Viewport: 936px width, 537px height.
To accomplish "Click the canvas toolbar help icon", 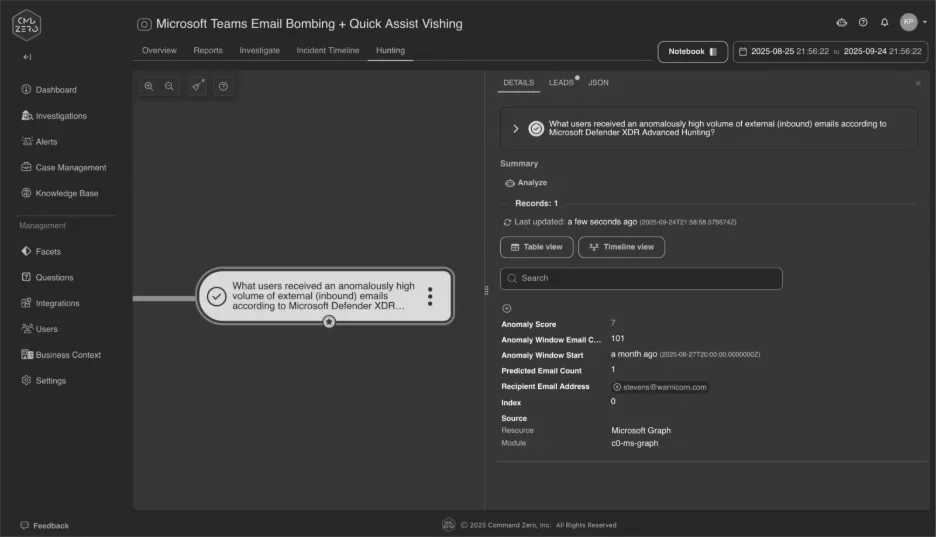I will coord(223,87).
